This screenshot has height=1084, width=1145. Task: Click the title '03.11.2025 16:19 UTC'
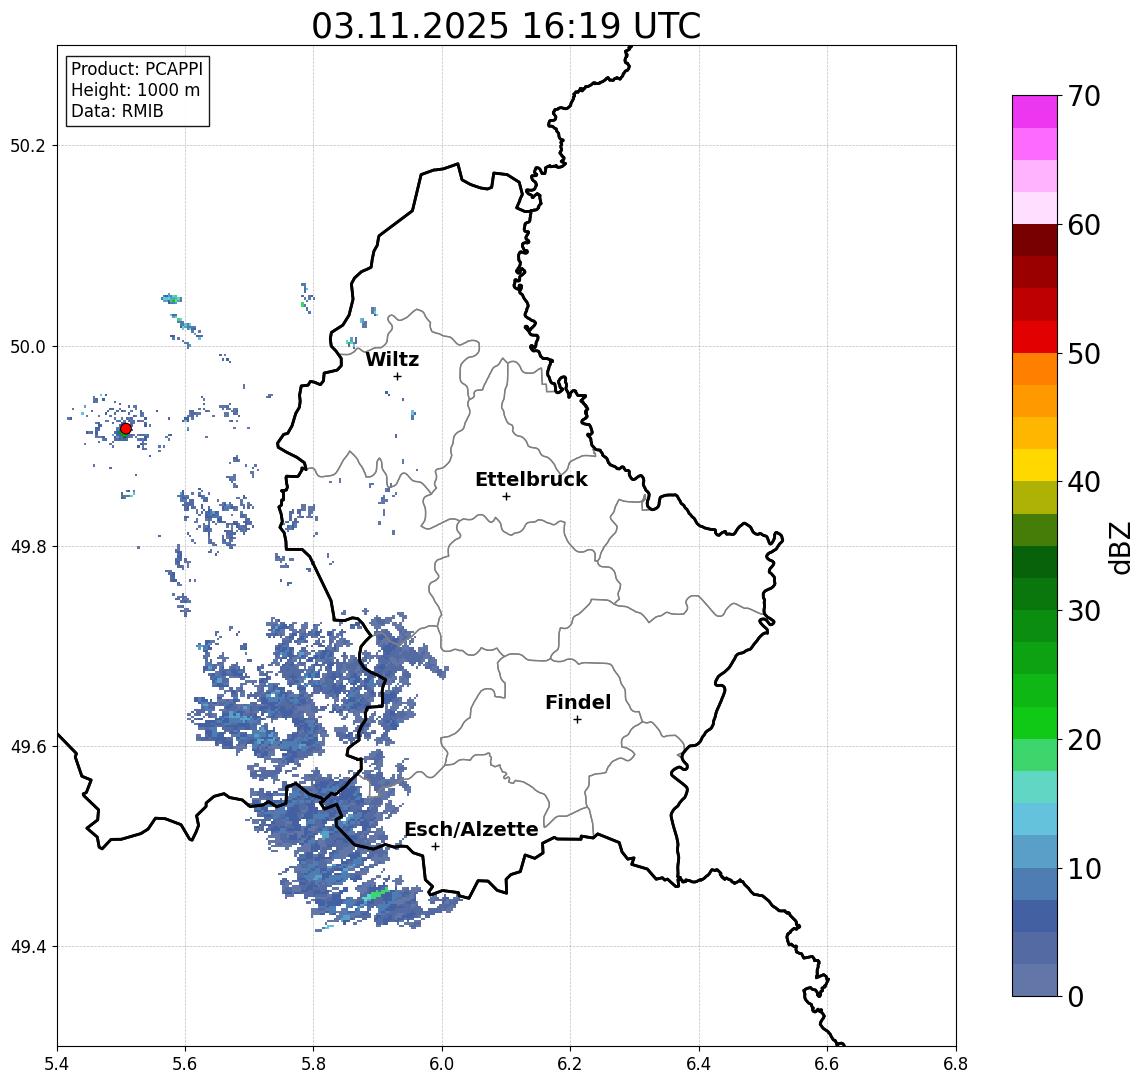coord(506,26)
